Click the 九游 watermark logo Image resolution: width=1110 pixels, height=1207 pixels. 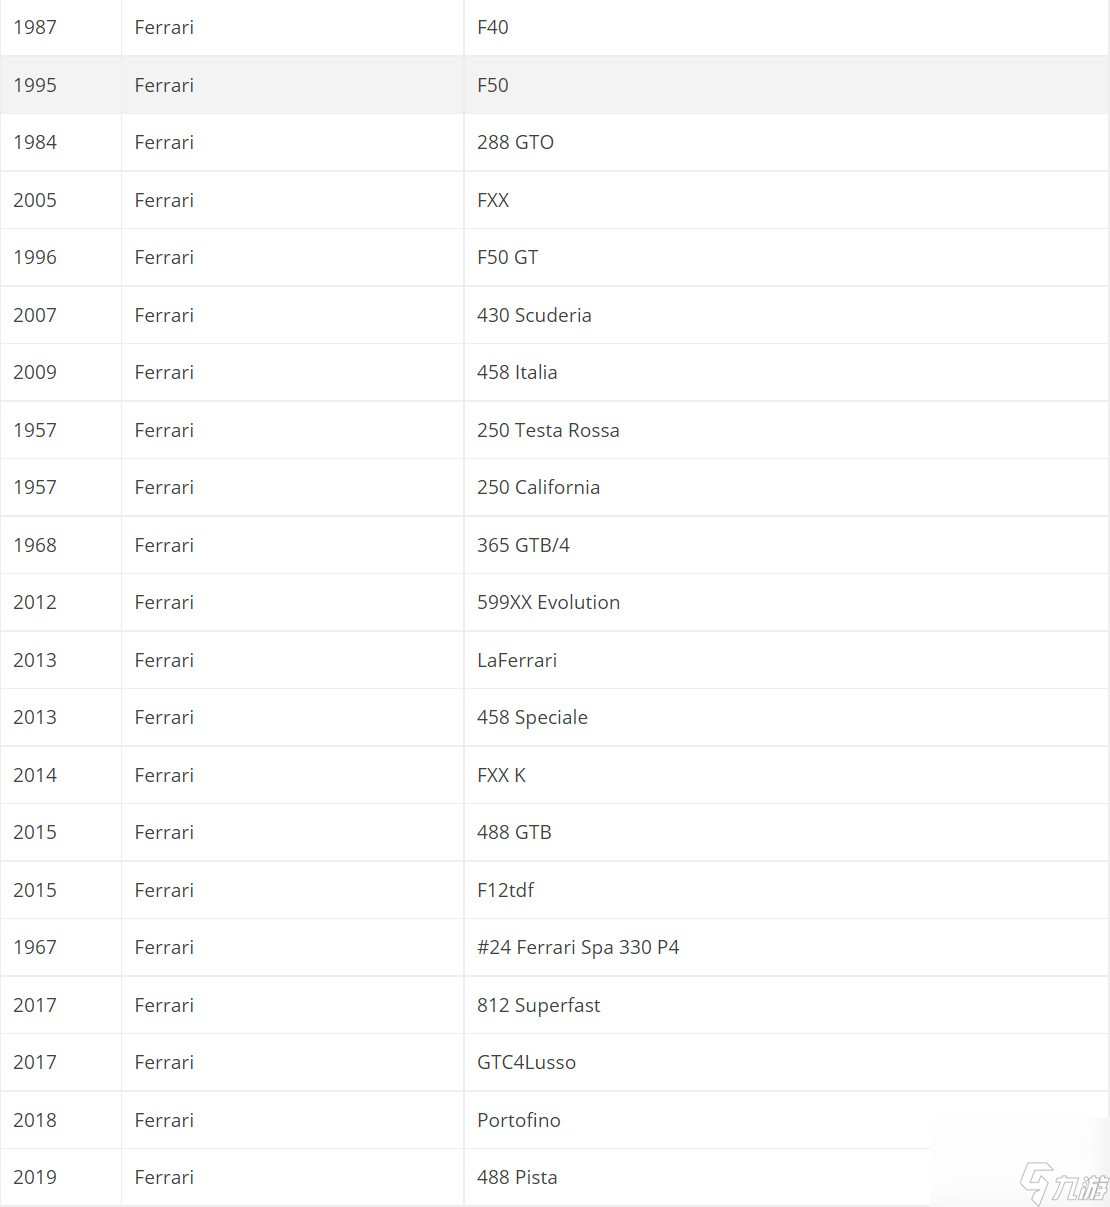[1063, 1185]
